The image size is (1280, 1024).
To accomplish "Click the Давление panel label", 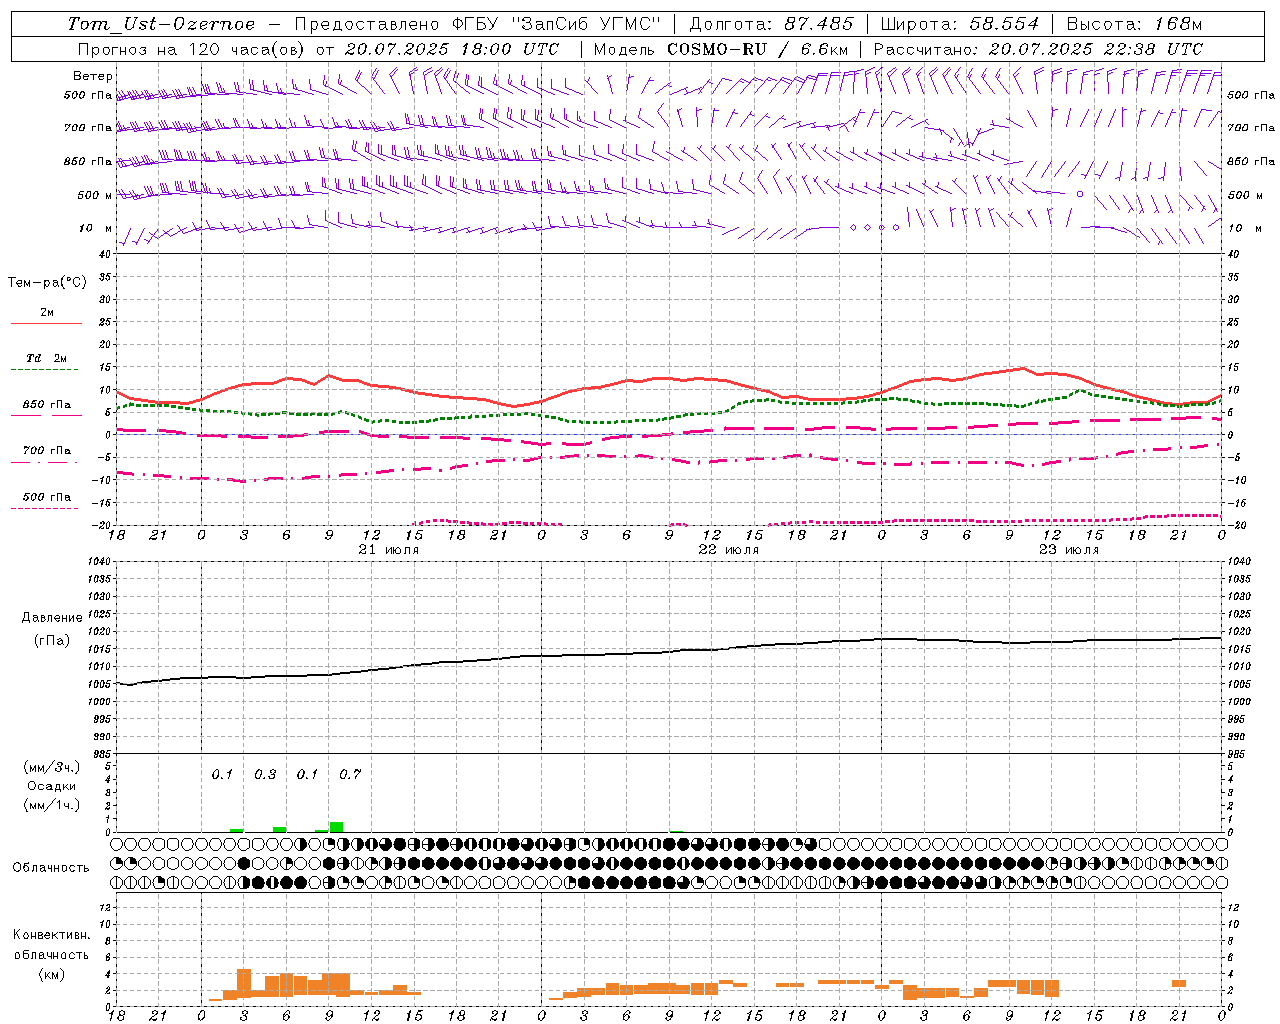I will (52, 618).
